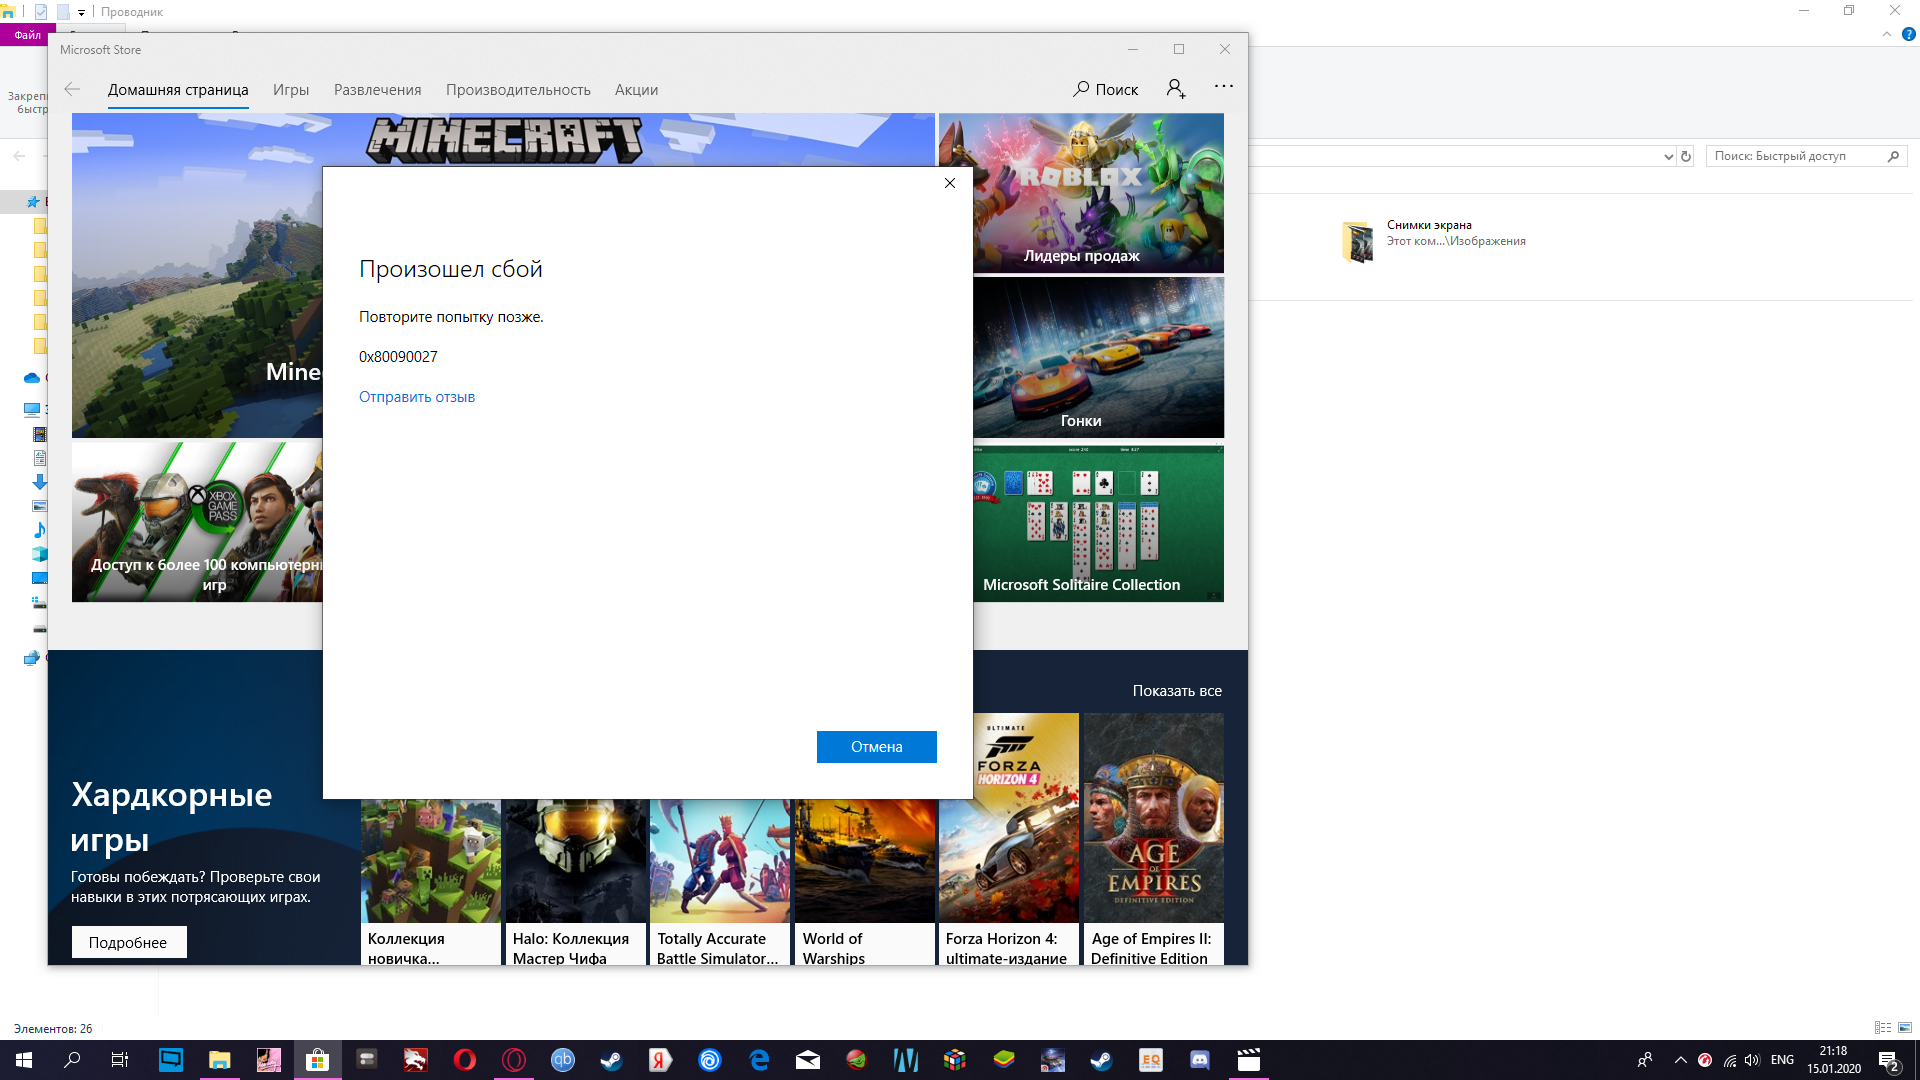This screenshot has height=1080, width=1920.
Task: Open Discord from the taskbar
Action: (1200, 1060)
